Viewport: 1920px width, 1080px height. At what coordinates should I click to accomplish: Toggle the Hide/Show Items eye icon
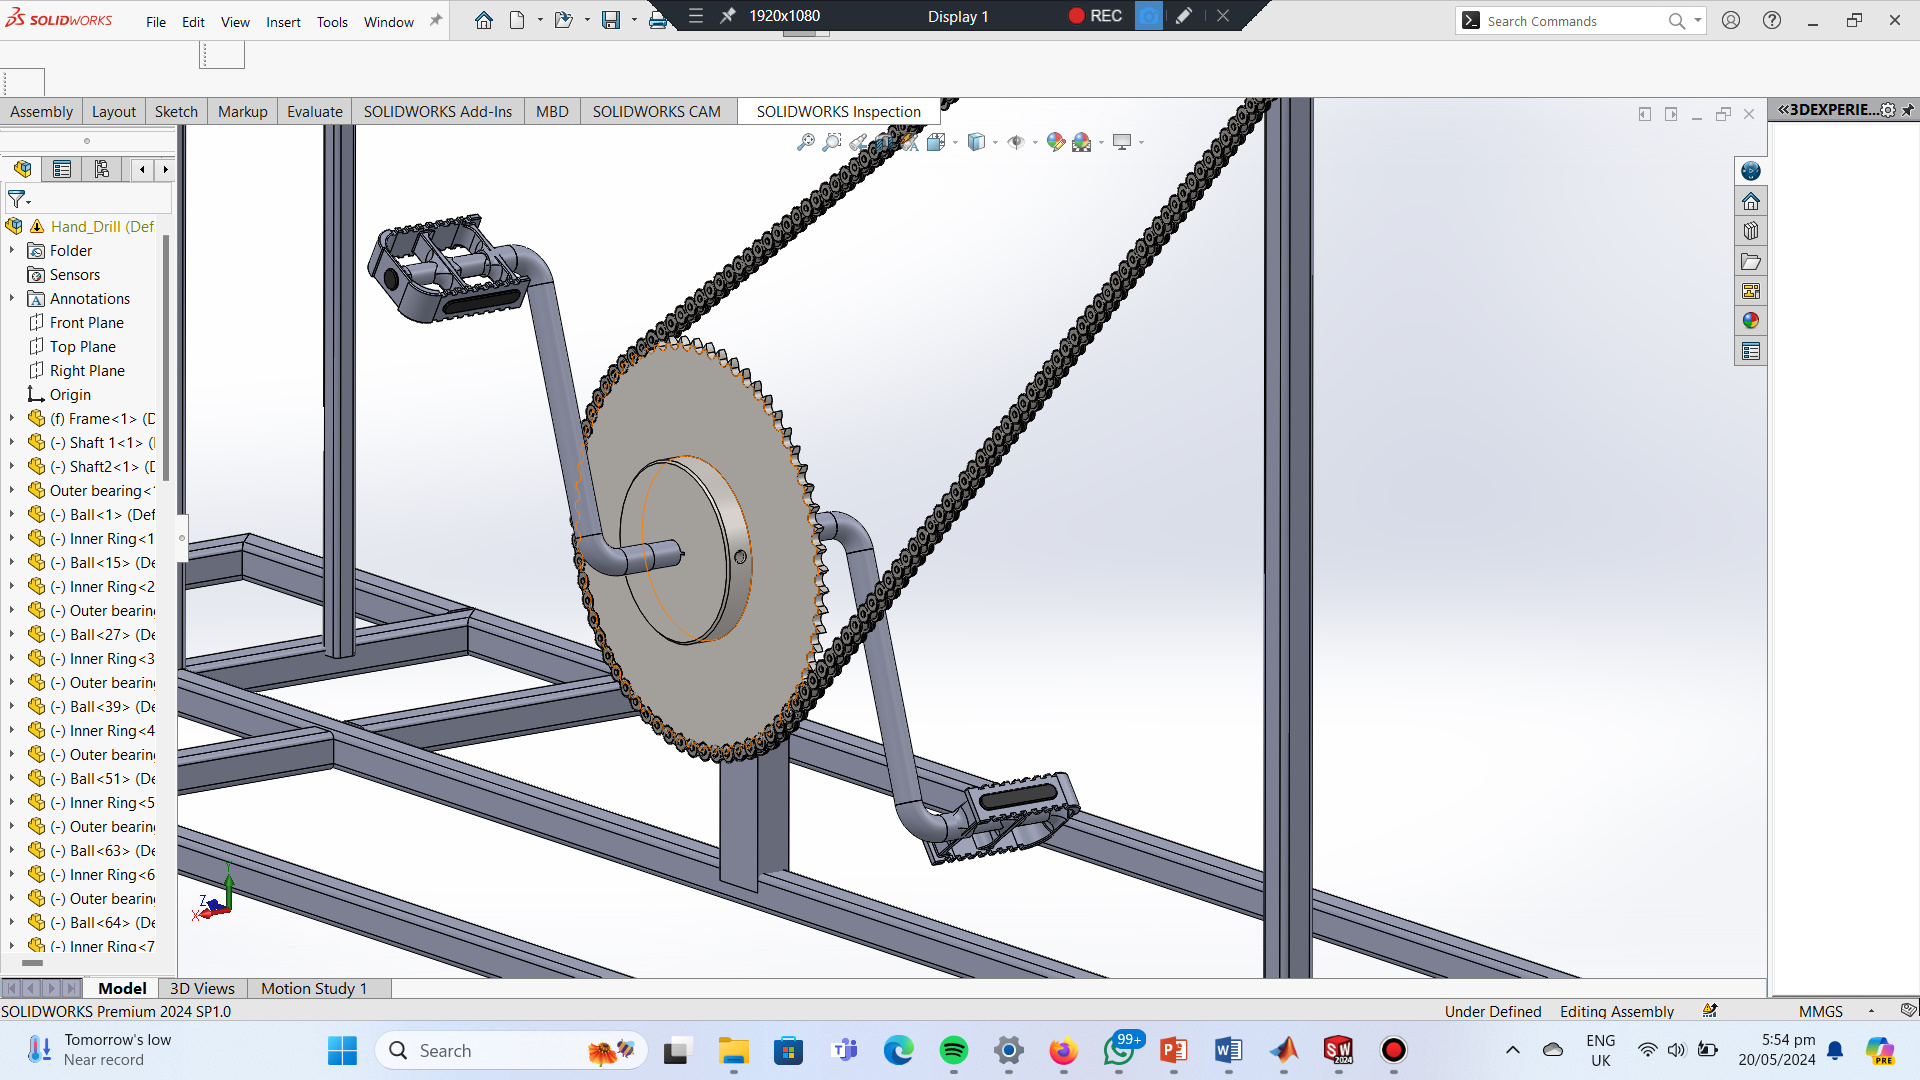click(1016, 142)
